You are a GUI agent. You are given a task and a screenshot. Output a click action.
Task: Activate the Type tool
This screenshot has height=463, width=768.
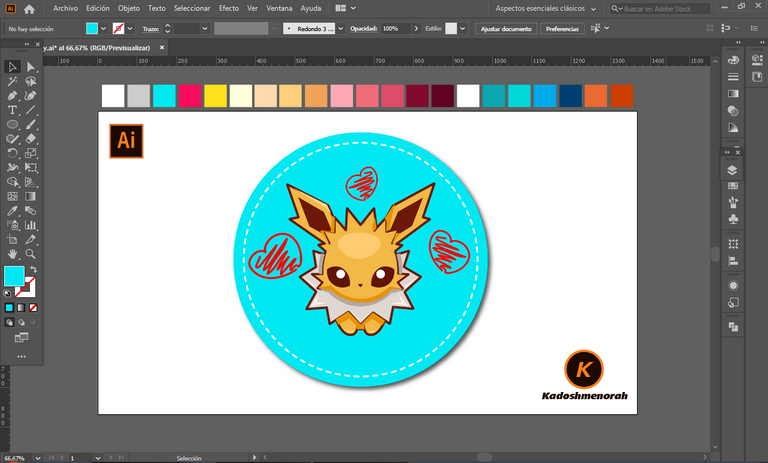tap(12, 110)
